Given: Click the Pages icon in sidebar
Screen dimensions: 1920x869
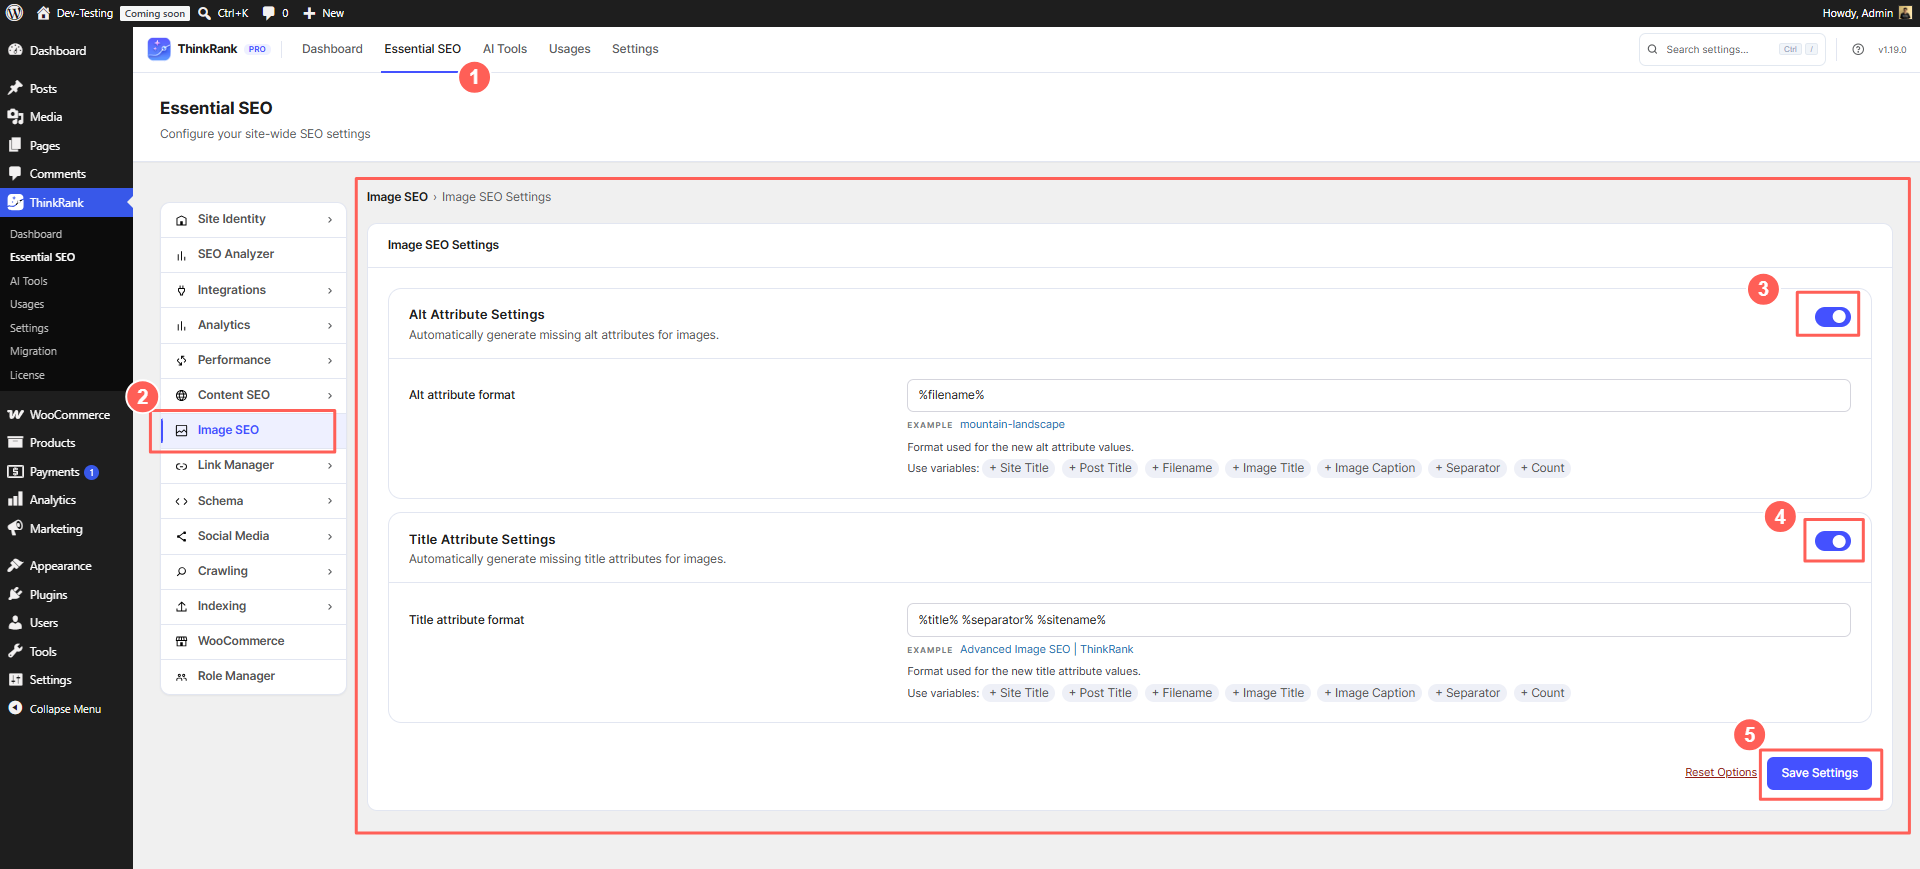Looking at the screenshot, I should pos(15,145).
